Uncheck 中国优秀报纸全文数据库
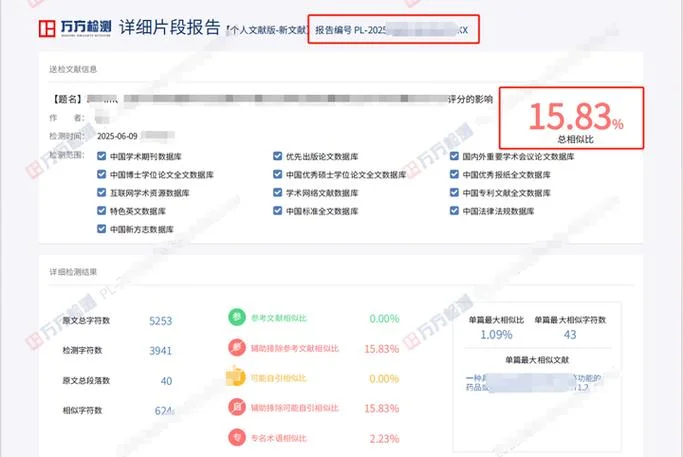Image resolution: width=683 pixels, height=457 pixels. [x=454, y=174]
